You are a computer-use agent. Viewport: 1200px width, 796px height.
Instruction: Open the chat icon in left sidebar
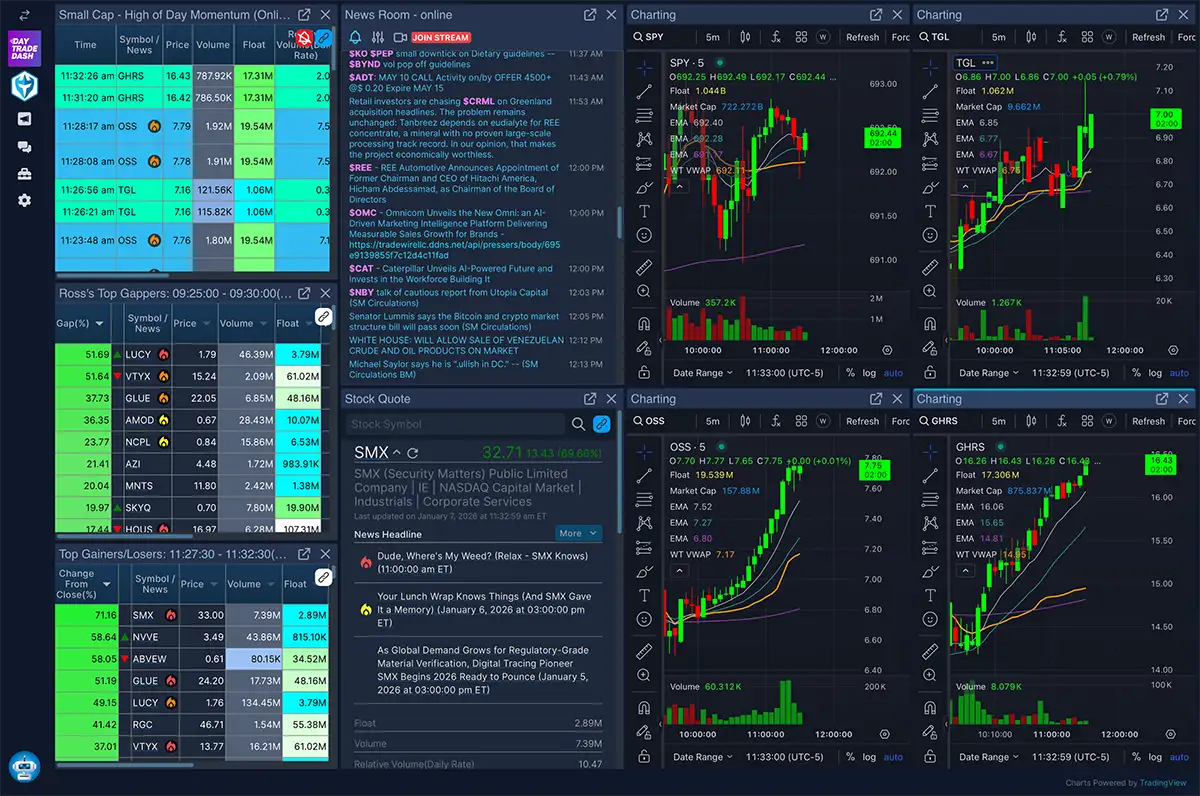(24, 147)
